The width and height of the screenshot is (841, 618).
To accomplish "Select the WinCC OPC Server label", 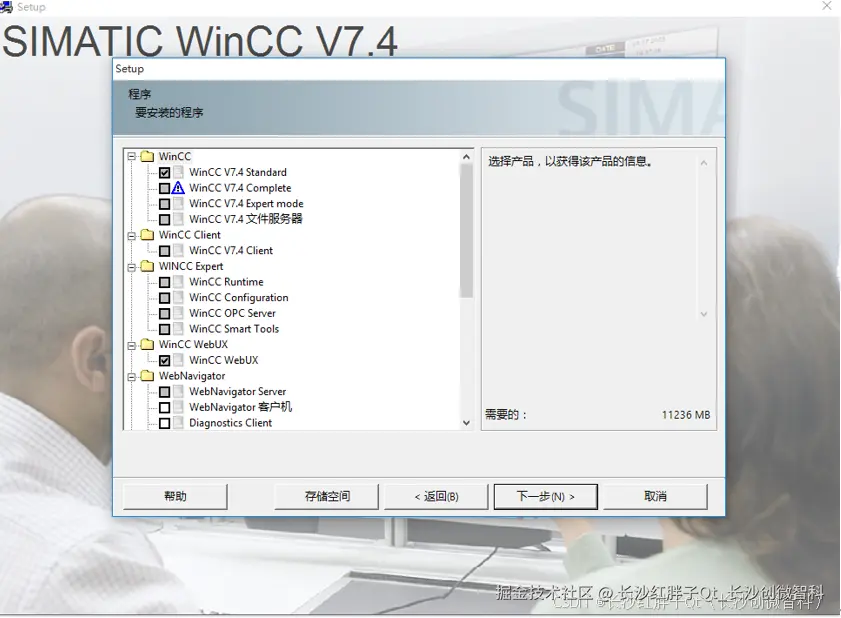I will click(232, 313).
